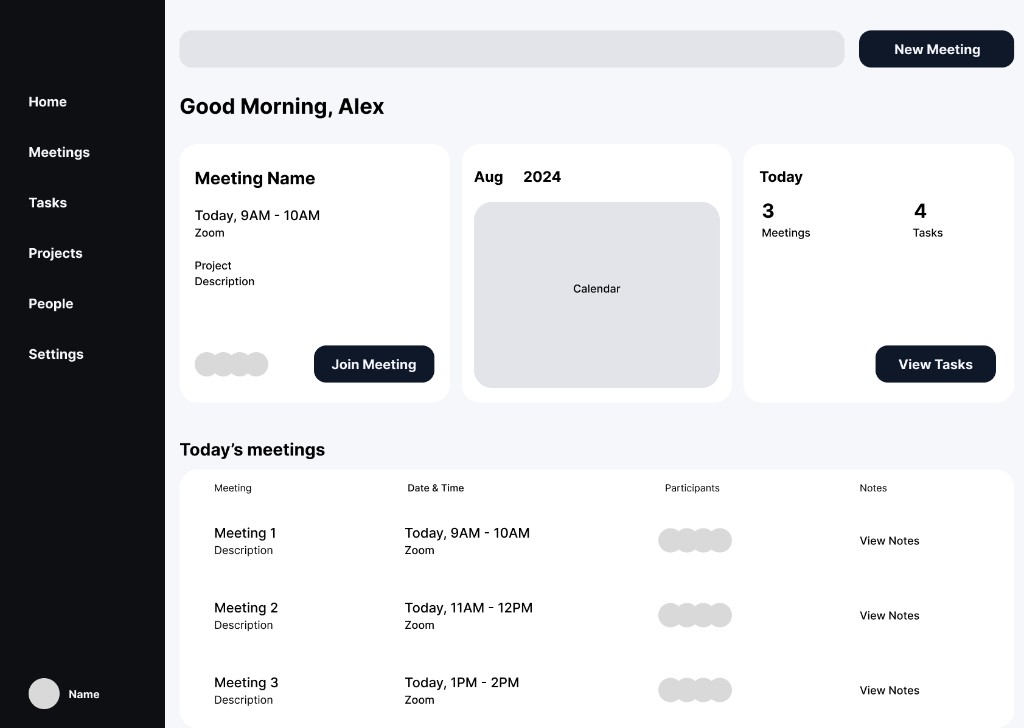This screenshot has width=1024, height=728.
Task: Click the Date & Time column header
Action: click(x=436, y=488)
